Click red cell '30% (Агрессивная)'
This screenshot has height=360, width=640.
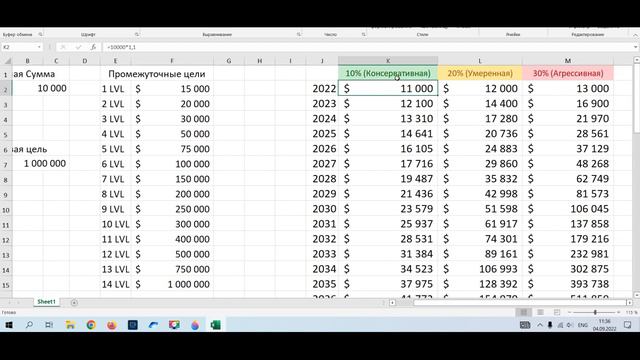click(x=568, y=73)
